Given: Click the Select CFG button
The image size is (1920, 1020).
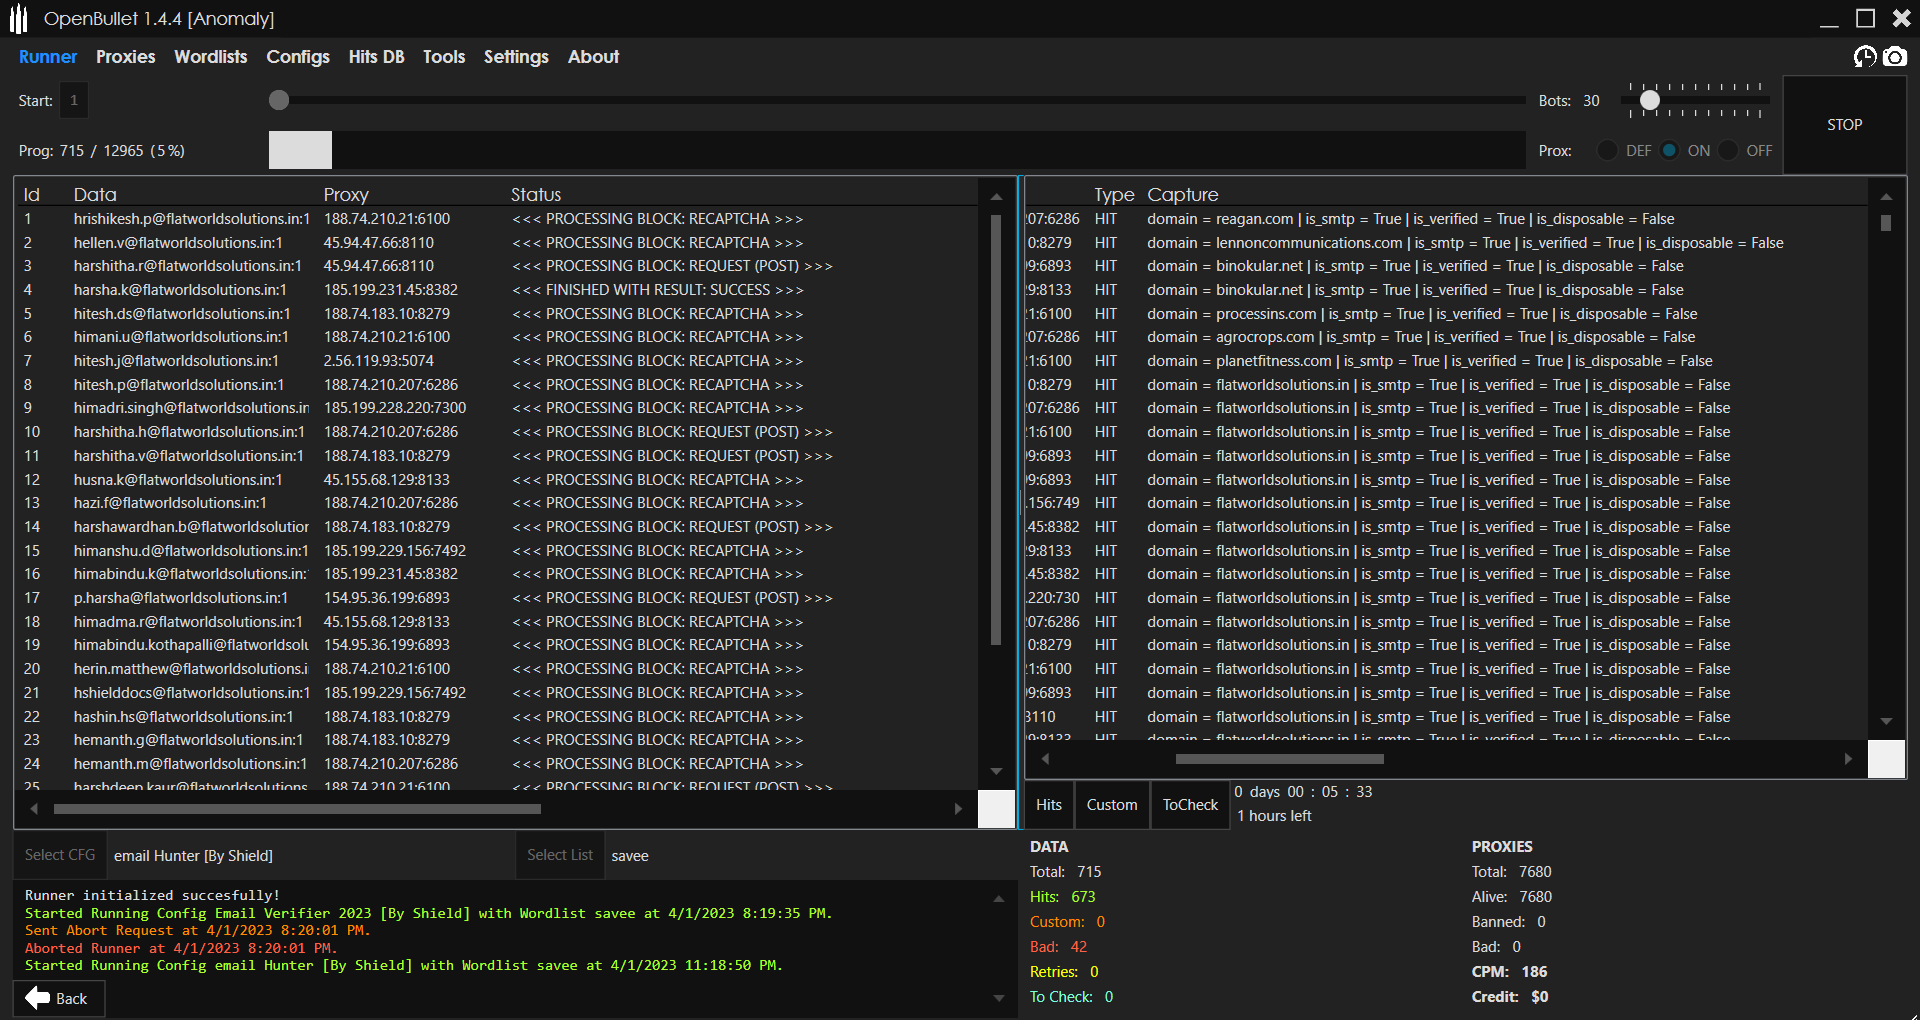Looking at the screenshot, I should (x=60, y=855).
